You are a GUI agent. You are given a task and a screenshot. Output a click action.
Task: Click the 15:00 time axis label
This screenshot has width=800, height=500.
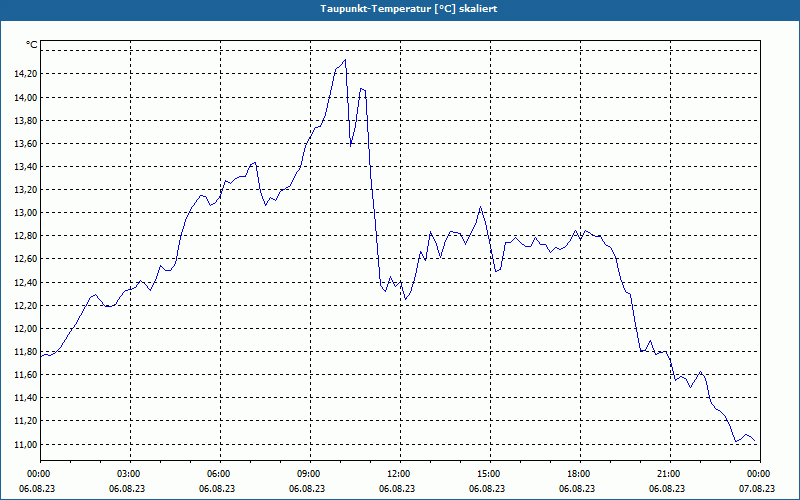coord(490,473)
